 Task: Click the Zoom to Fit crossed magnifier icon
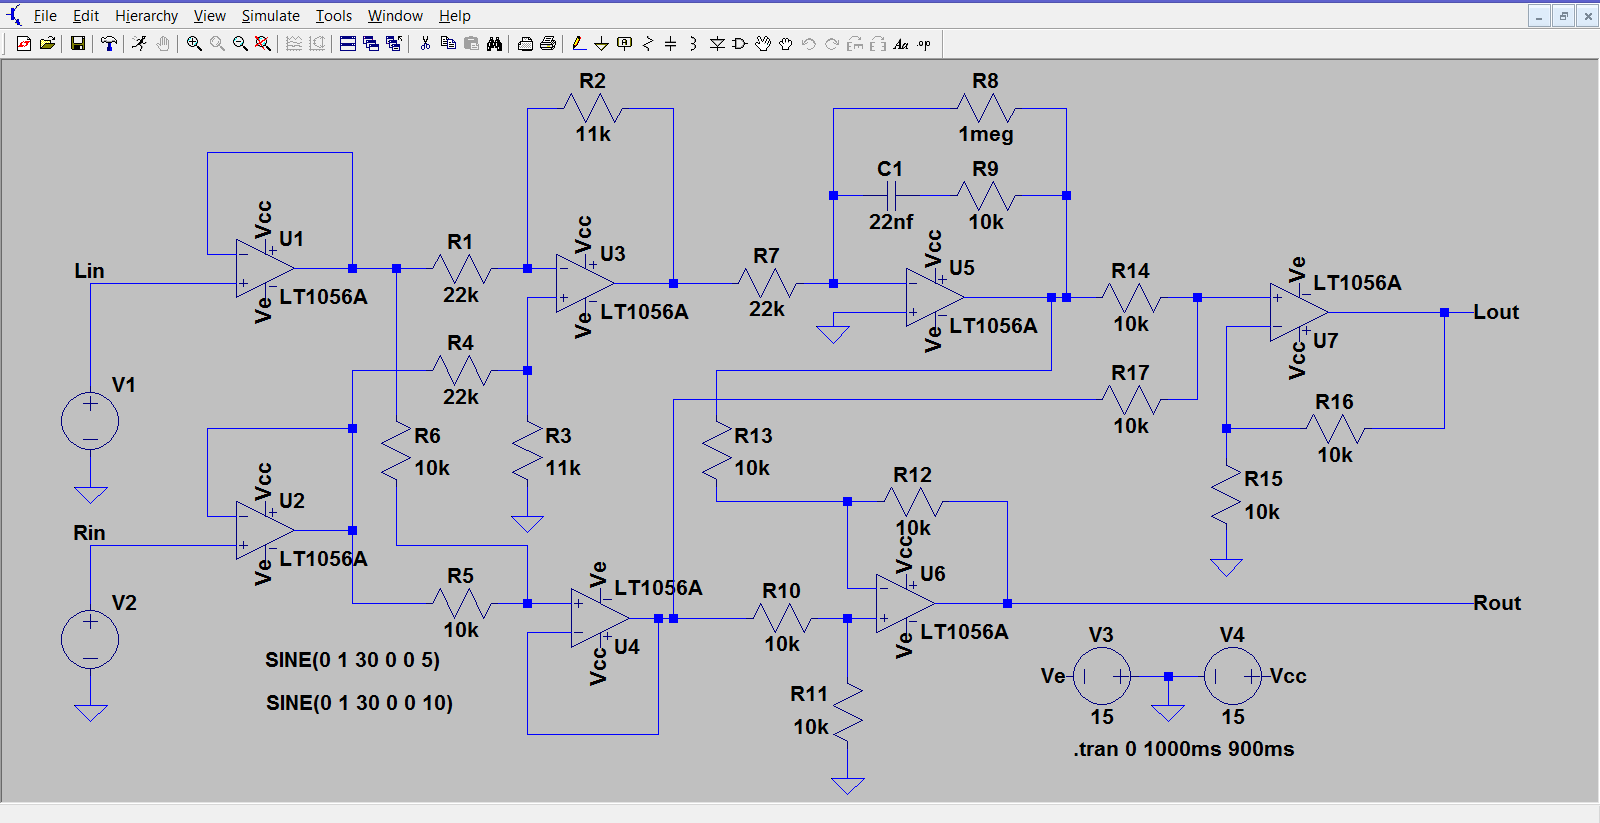(263, 44)
